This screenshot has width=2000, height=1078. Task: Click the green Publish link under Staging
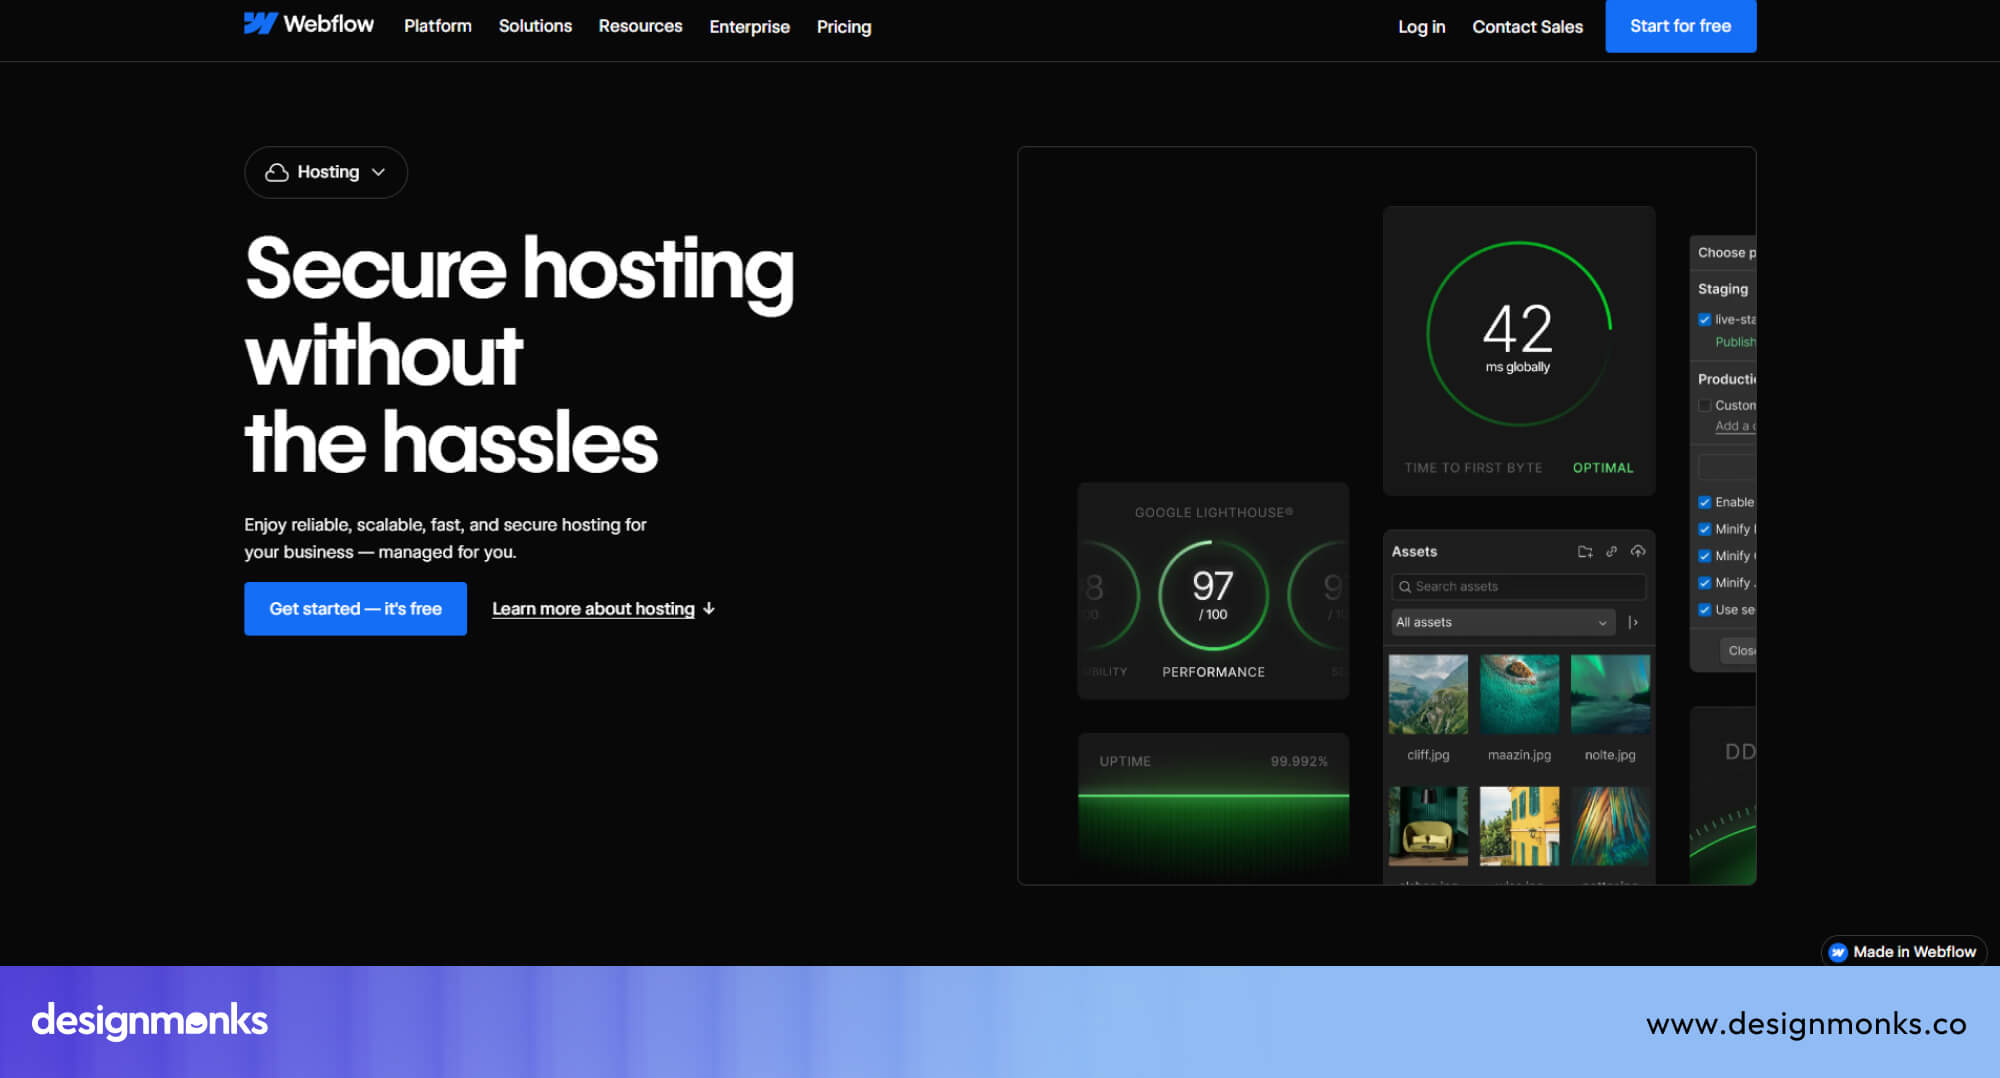coord(1735,342)
